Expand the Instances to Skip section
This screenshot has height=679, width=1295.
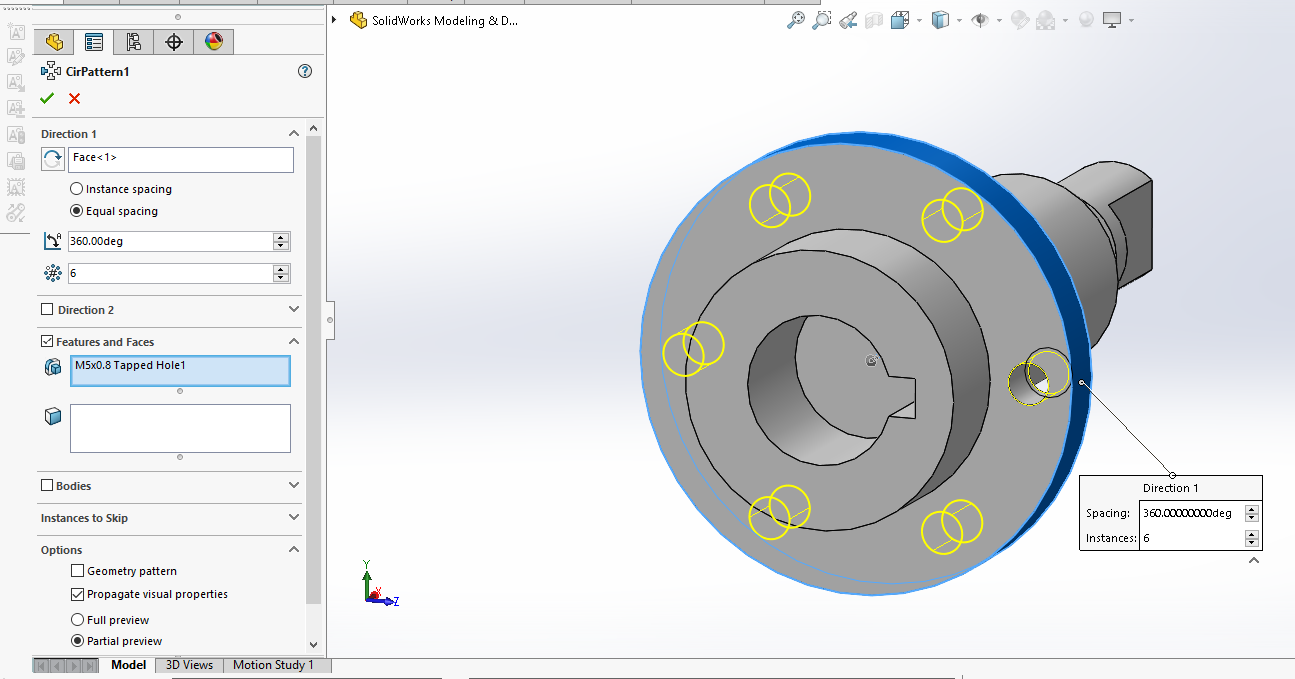(293, 518)
